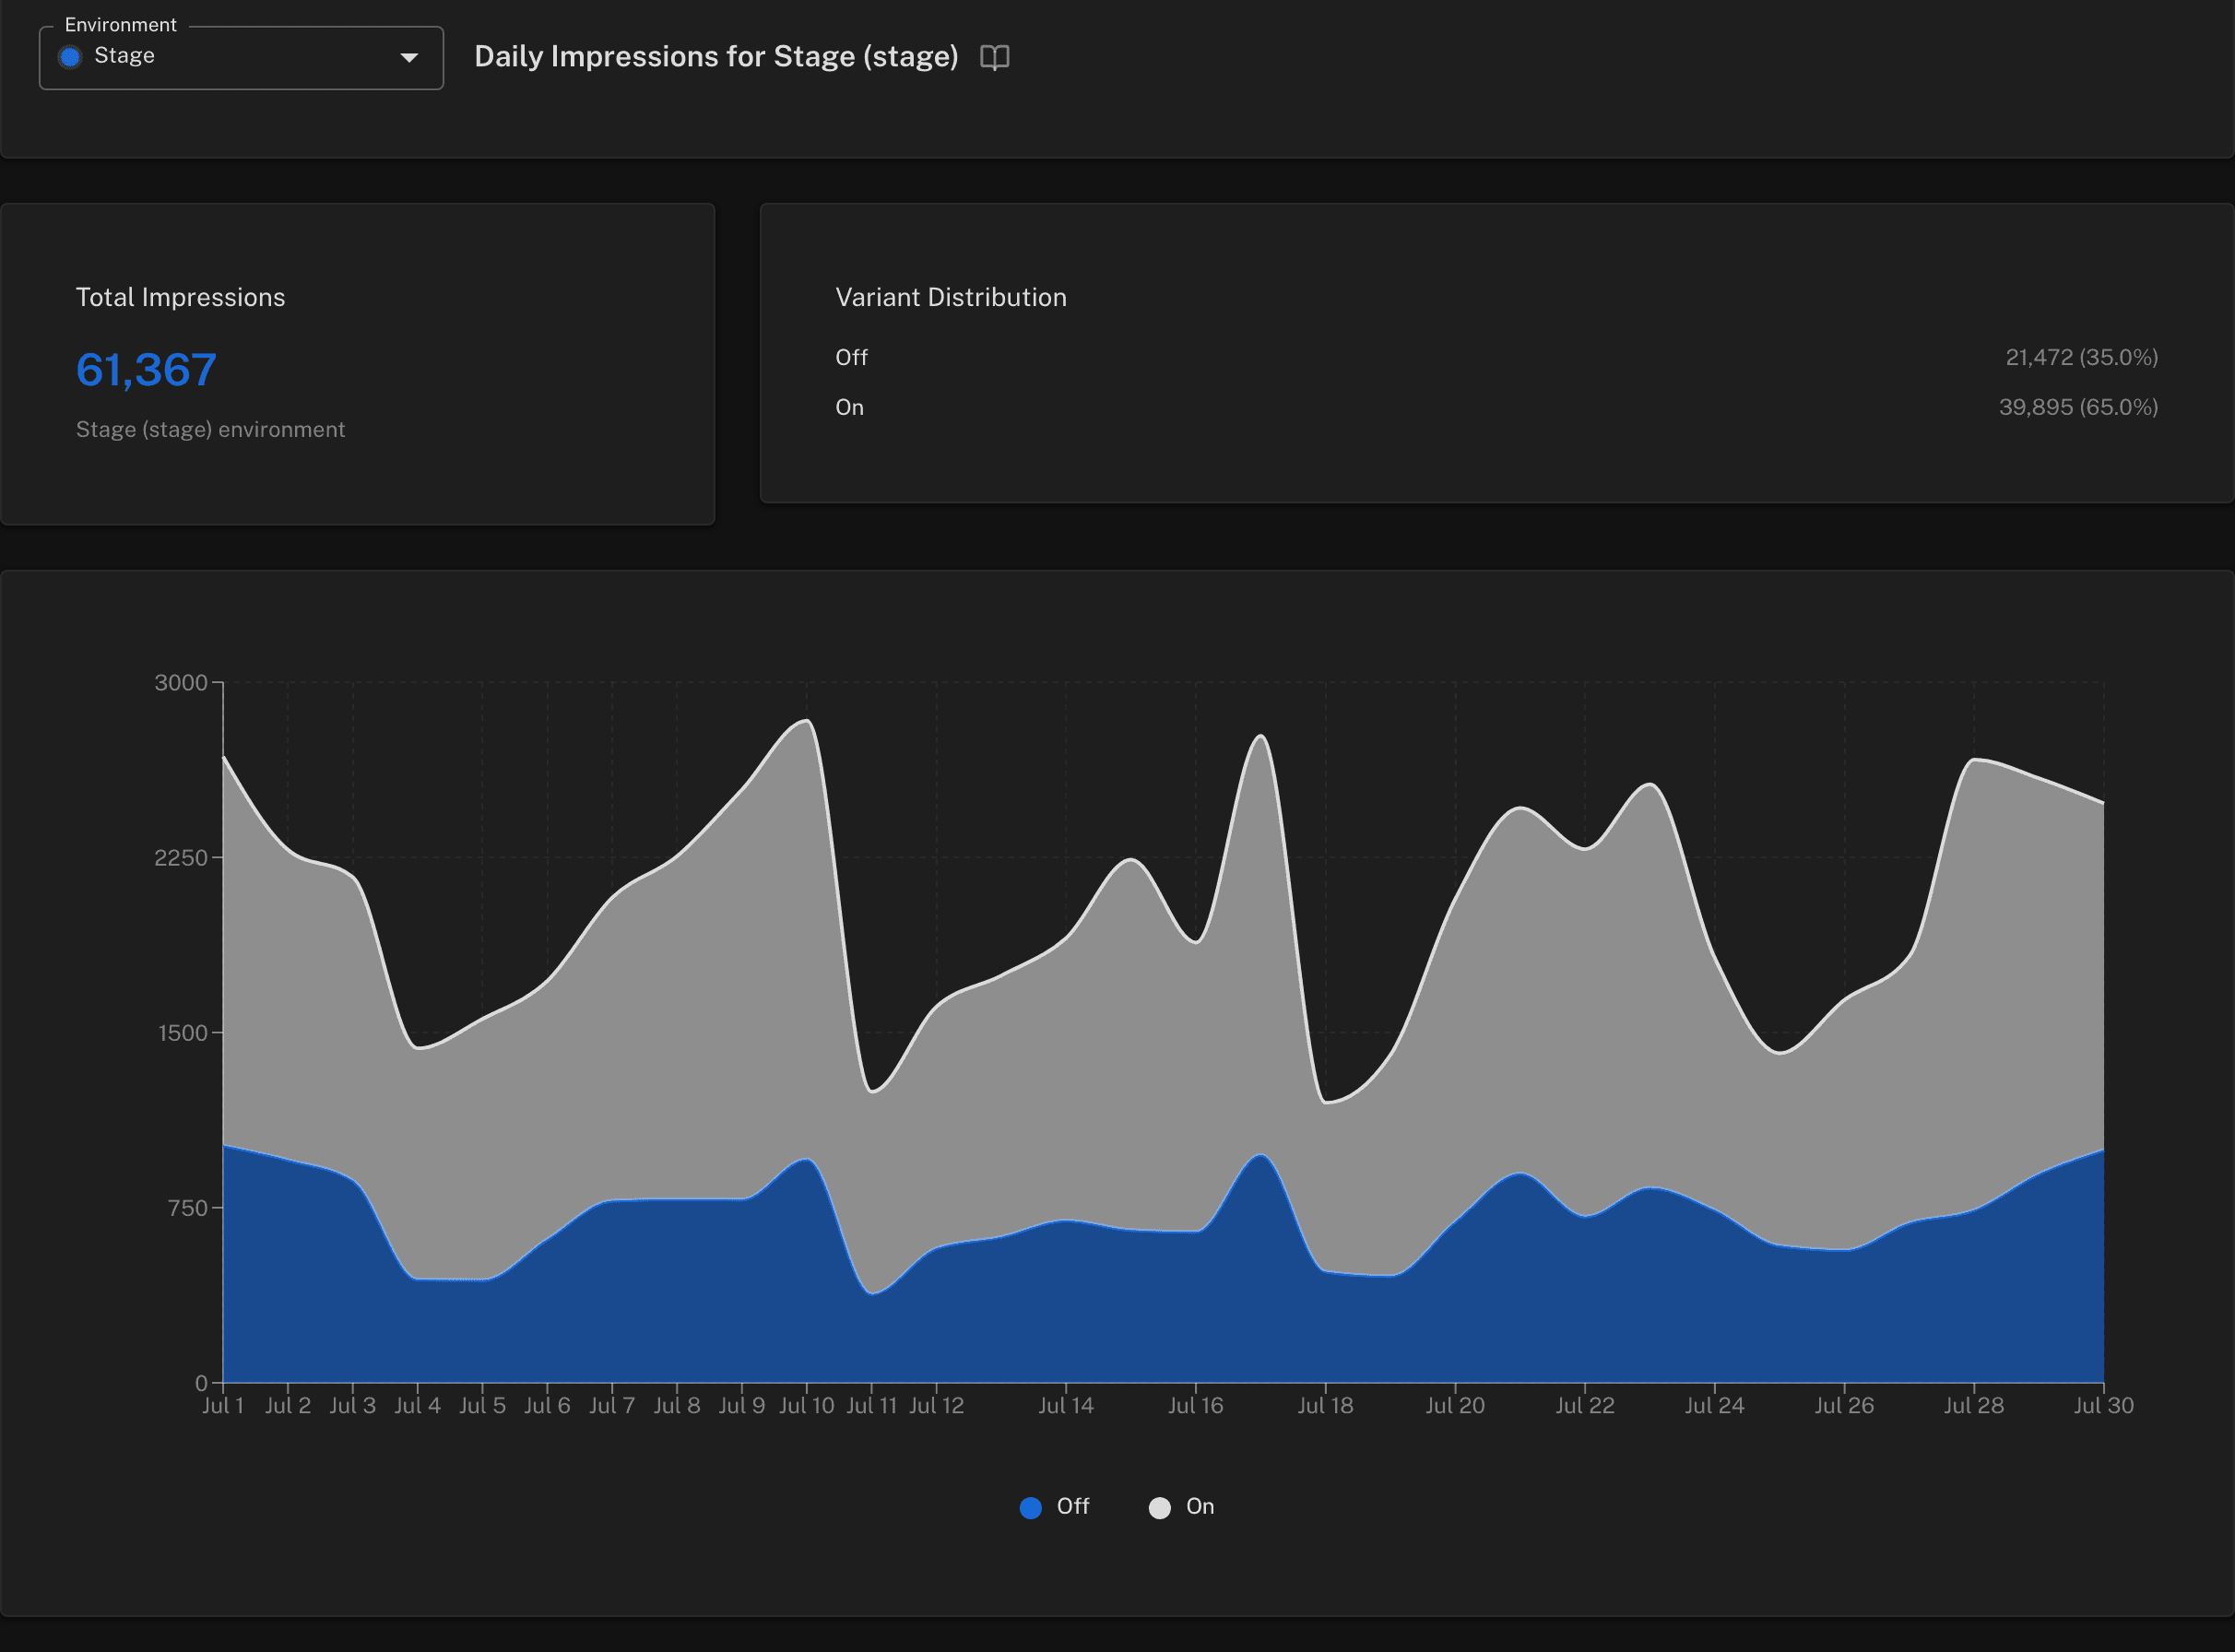Viewport: 2235px width, 1652px height.
Task: Click the Jul 9 x-axis label
Action: (x=742, y=1405)
